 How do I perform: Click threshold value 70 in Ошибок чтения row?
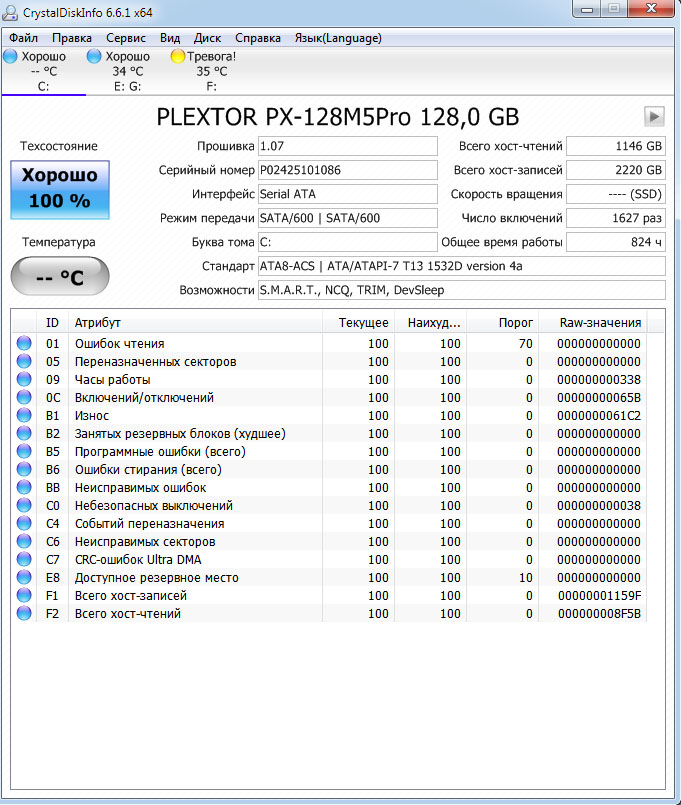[525, 343]
